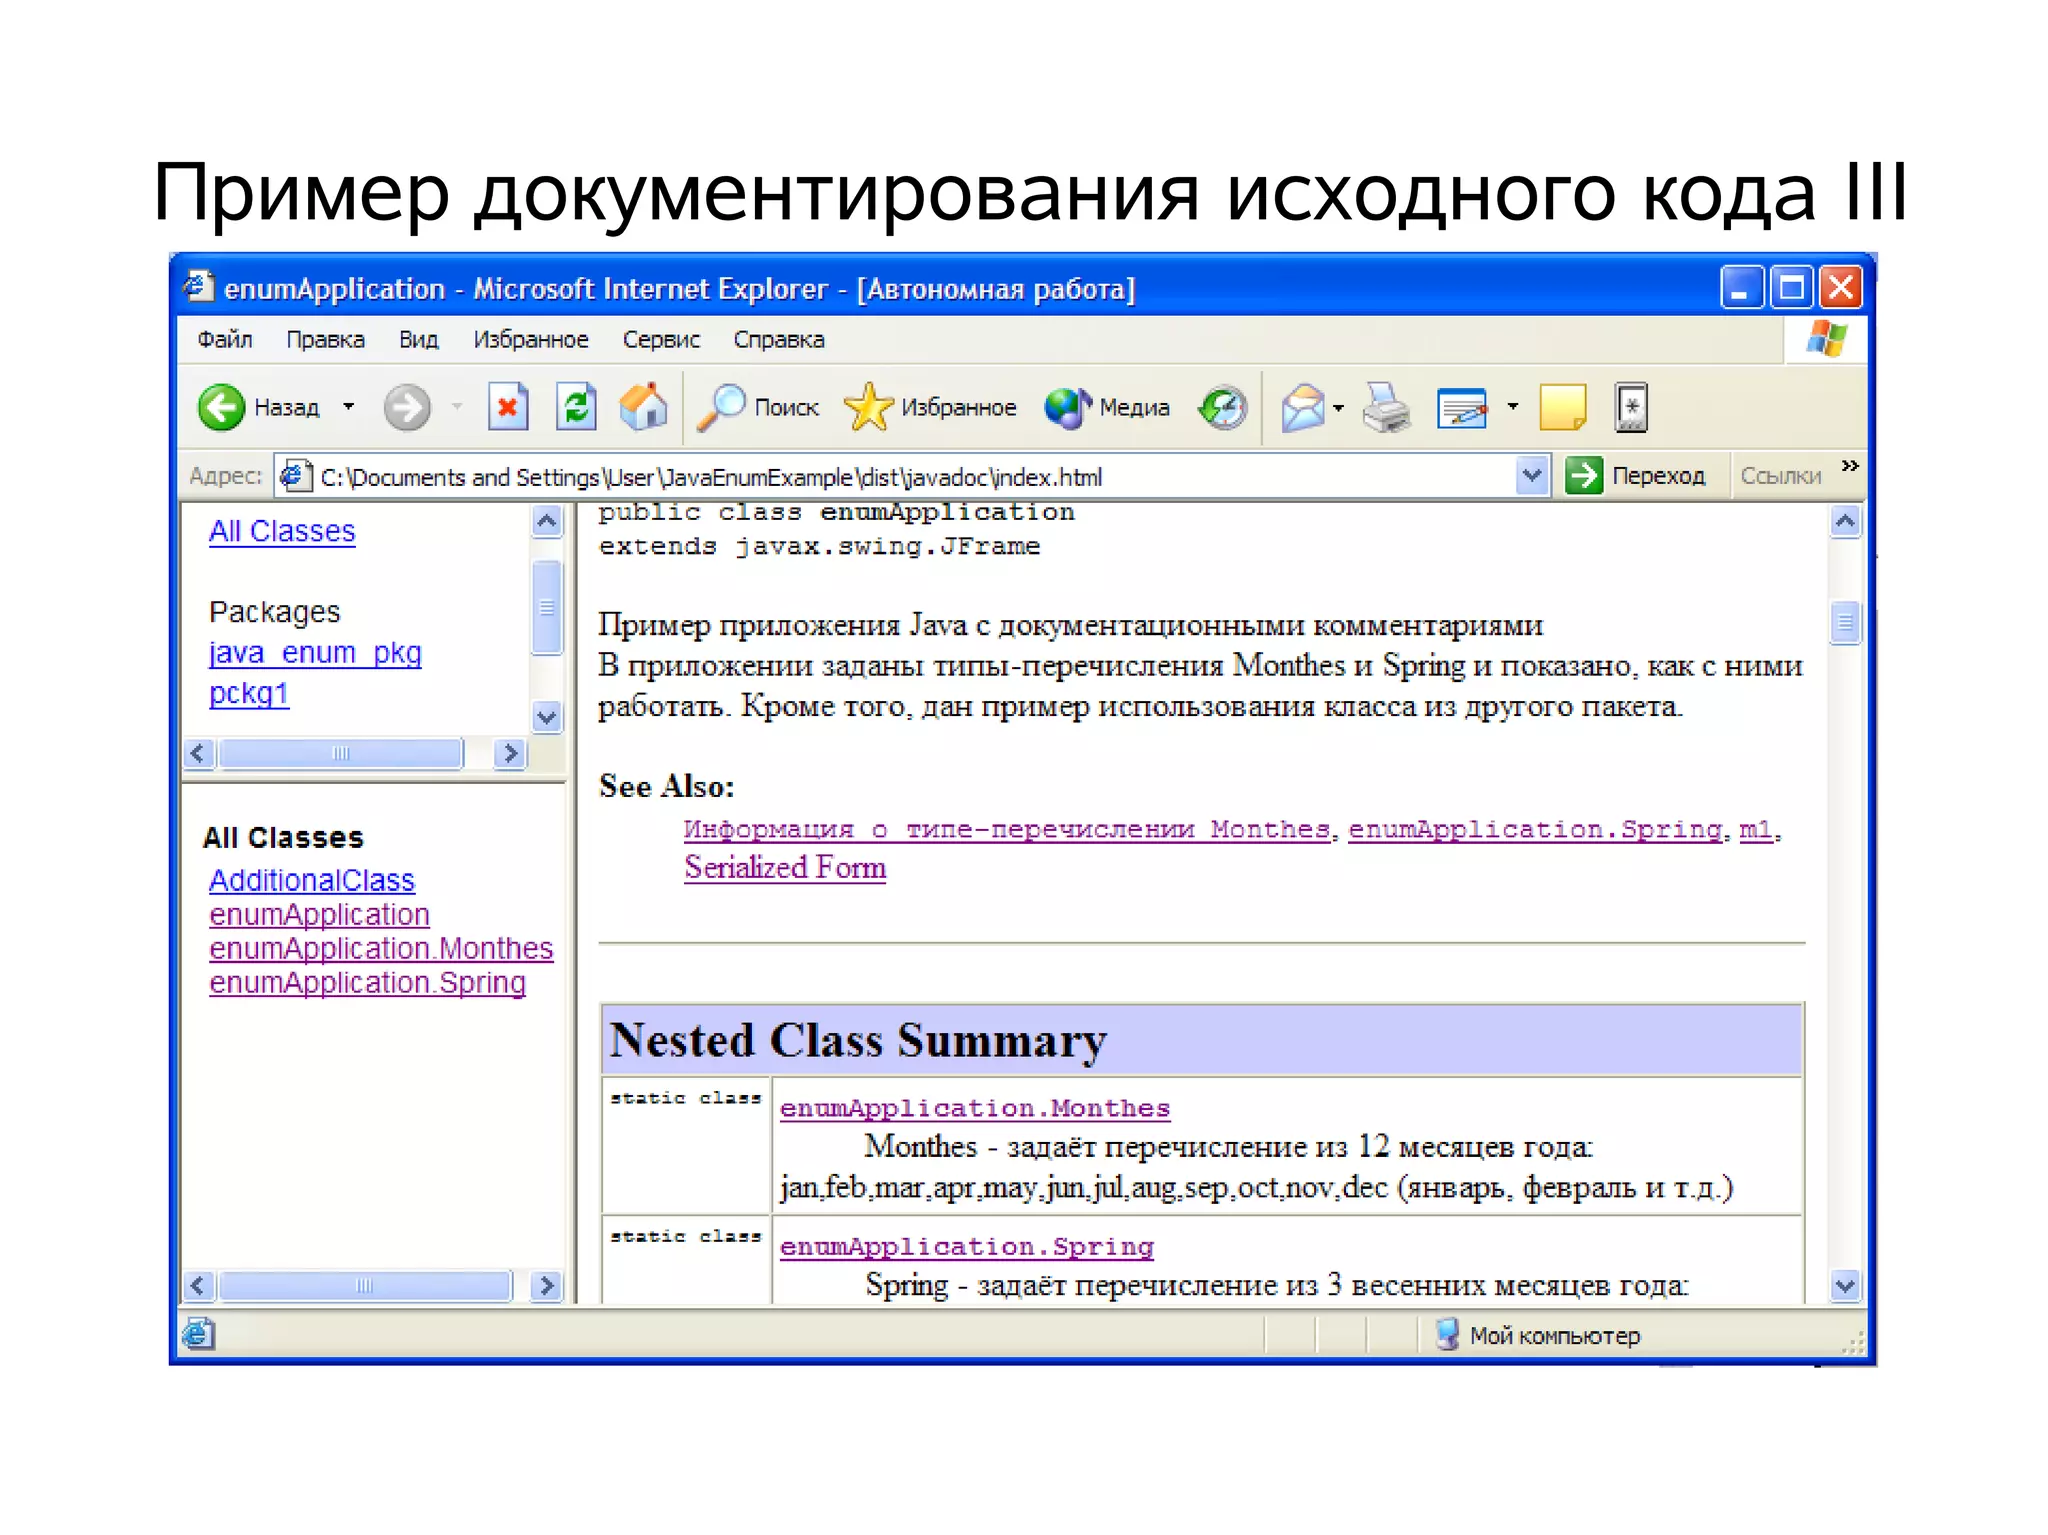The width and height of the screenshot is (2048, 1535).
Task: Click scroll left arrow in the classes frame
Action: pos(198,1285)
